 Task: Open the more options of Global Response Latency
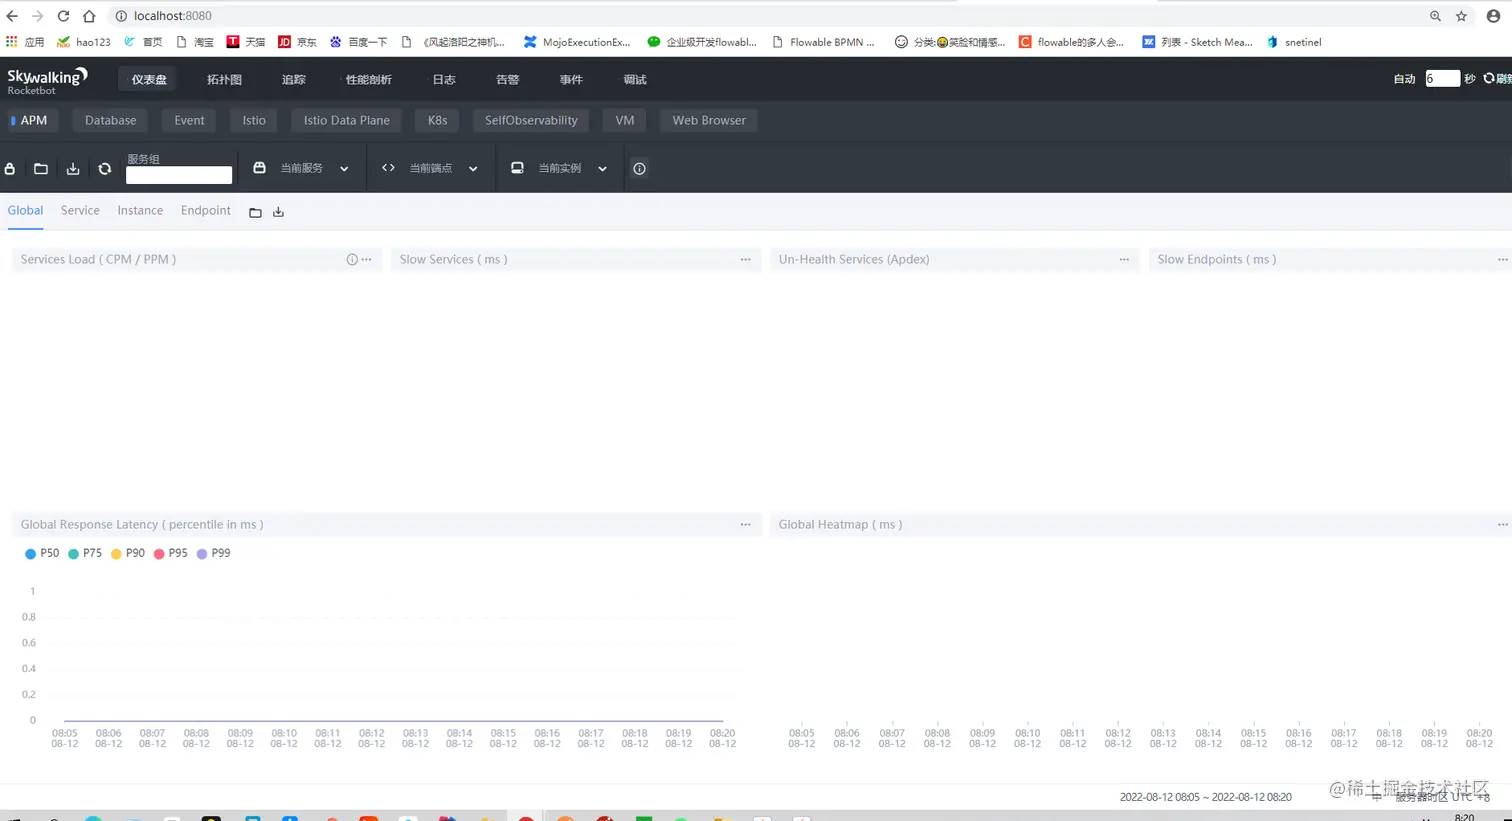(746, 525)
